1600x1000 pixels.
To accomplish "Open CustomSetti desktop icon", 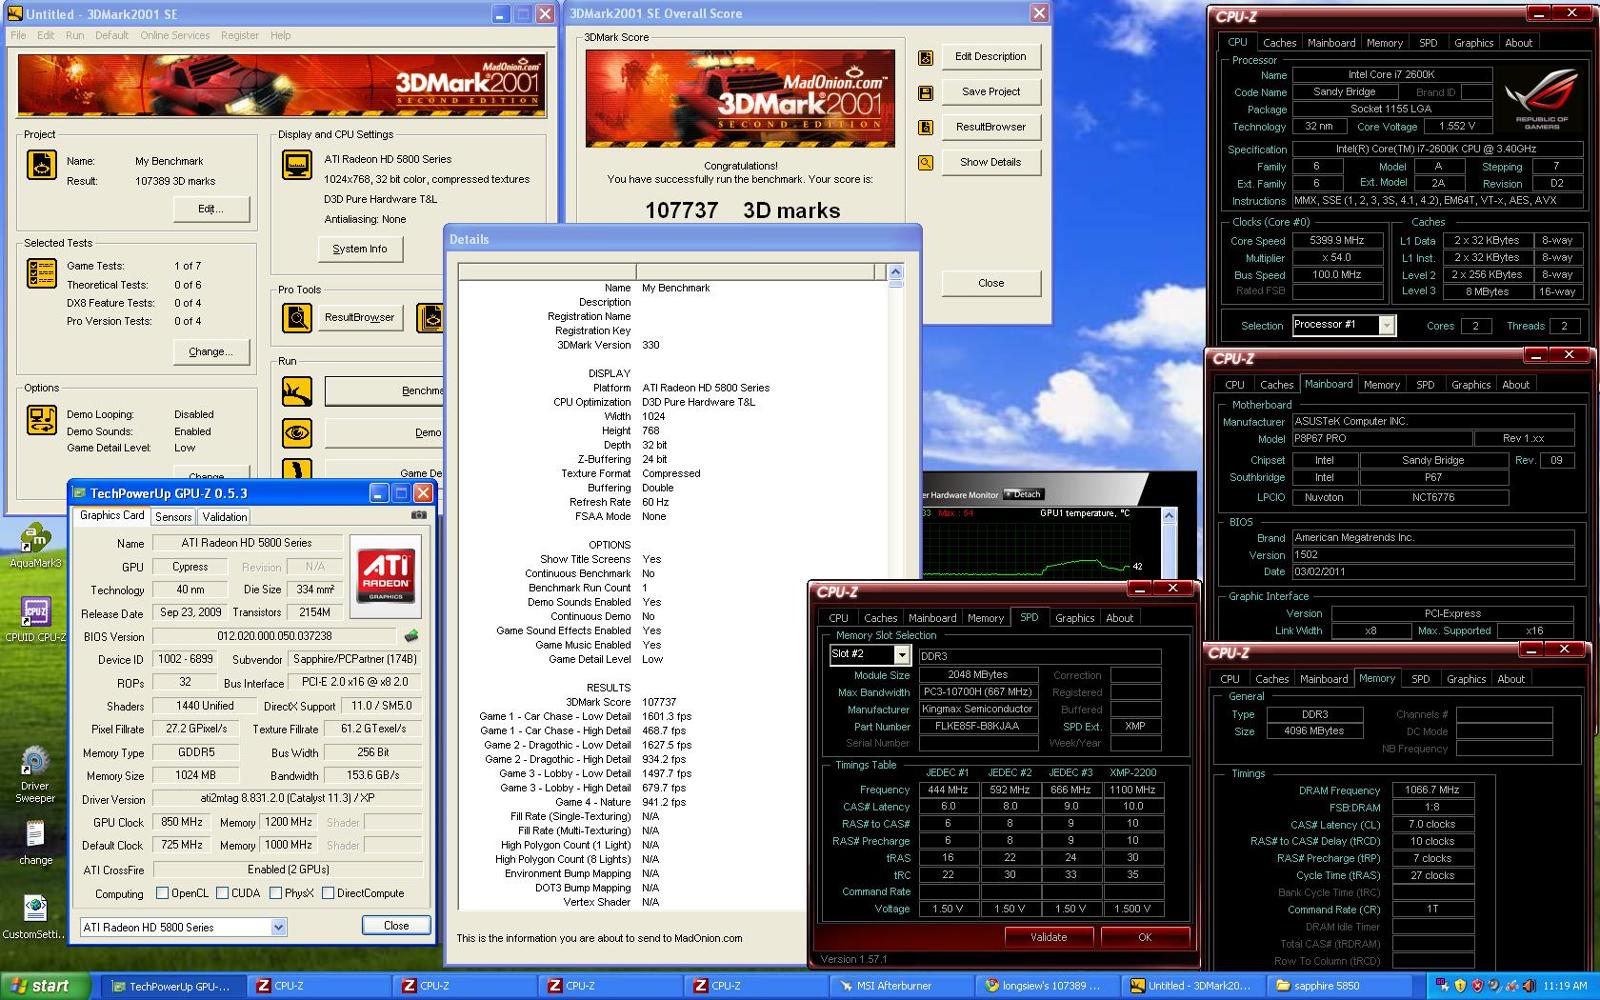I will (x=35, y=916).
